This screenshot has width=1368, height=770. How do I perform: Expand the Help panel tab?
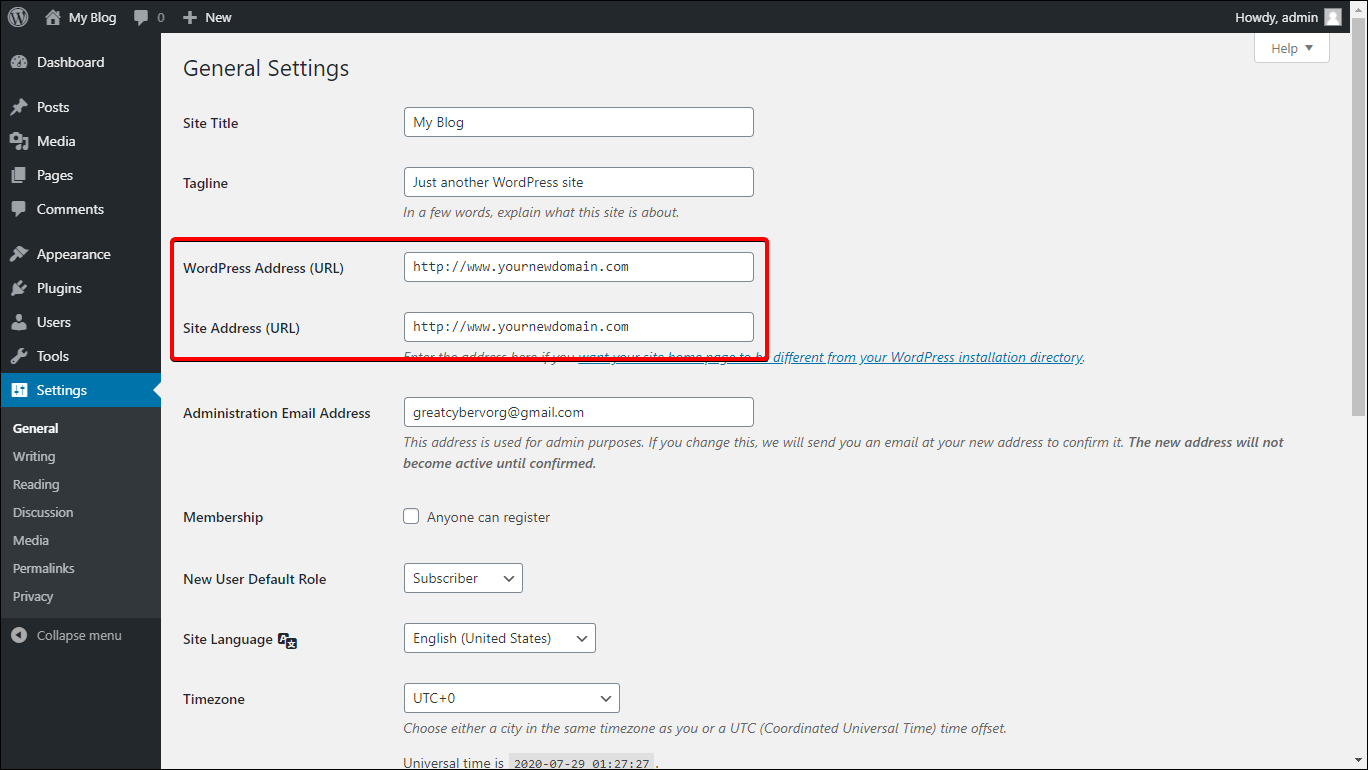point(1292,48)
